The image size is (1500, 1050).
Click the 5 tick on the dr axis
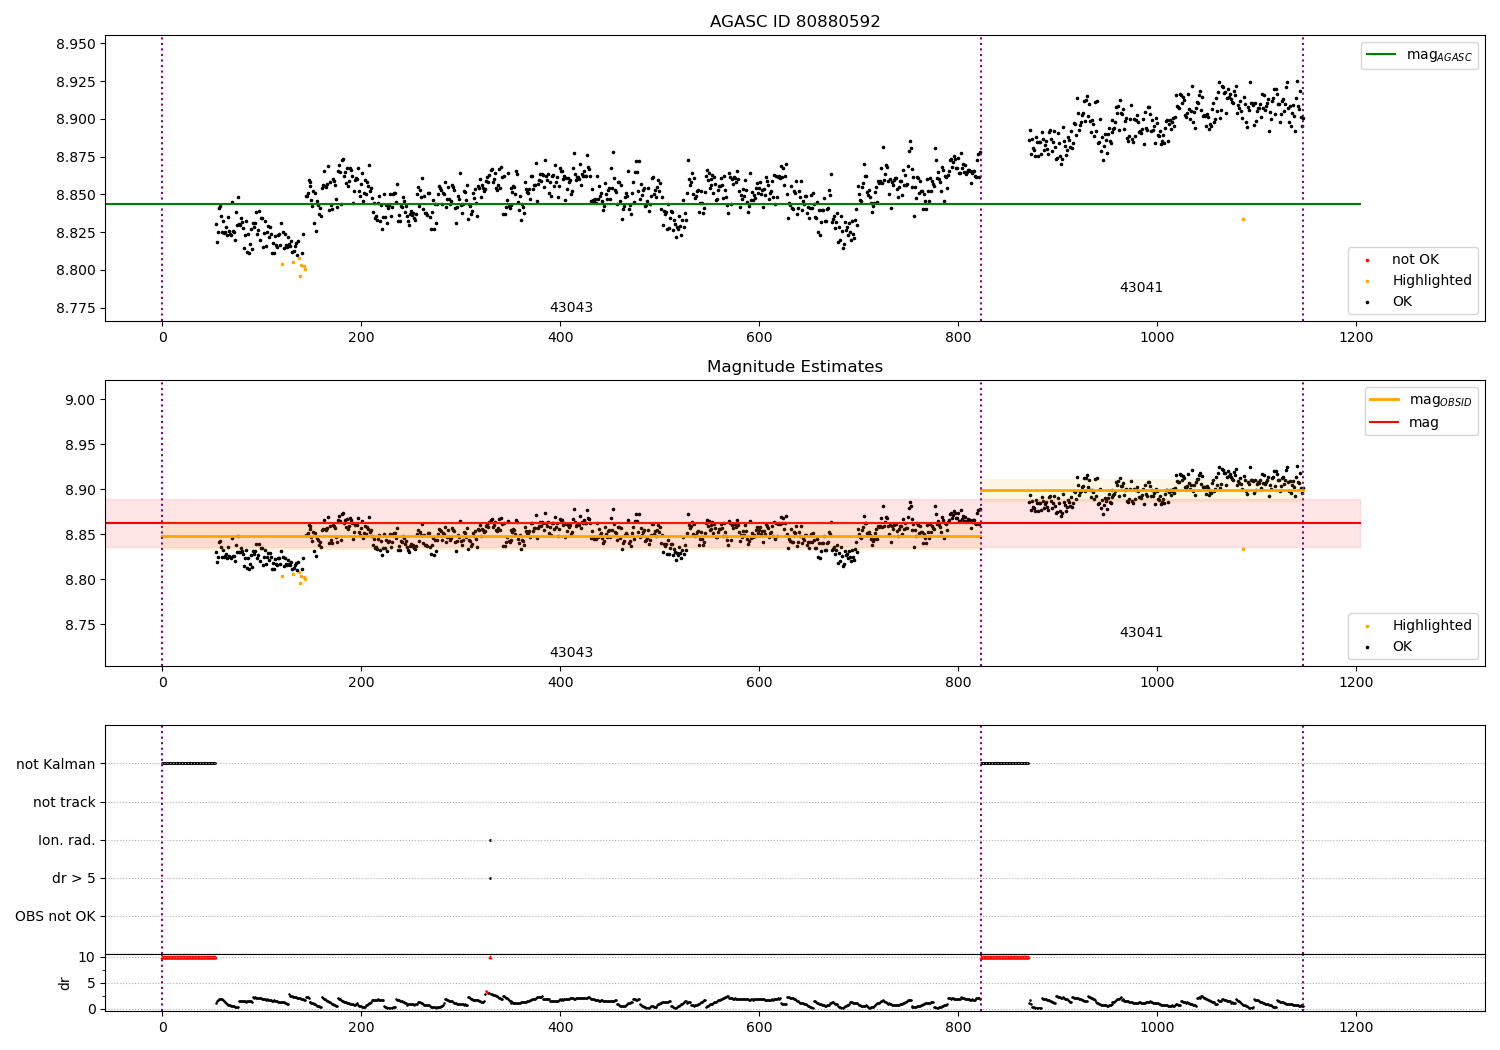(x=91, y=984)
